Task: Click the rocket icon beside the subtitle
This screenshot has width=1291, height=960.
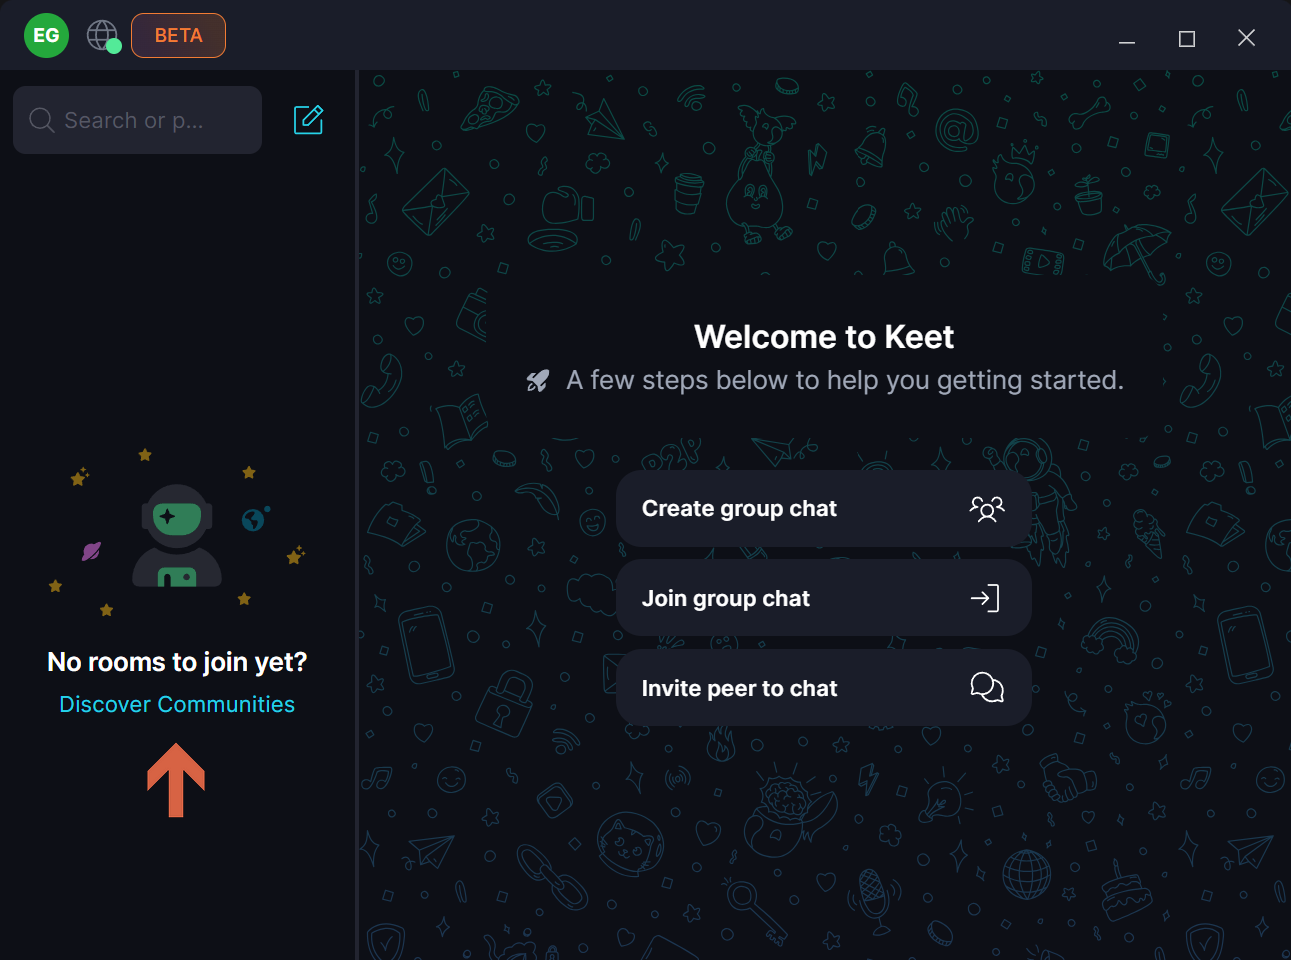Action: 538,381
